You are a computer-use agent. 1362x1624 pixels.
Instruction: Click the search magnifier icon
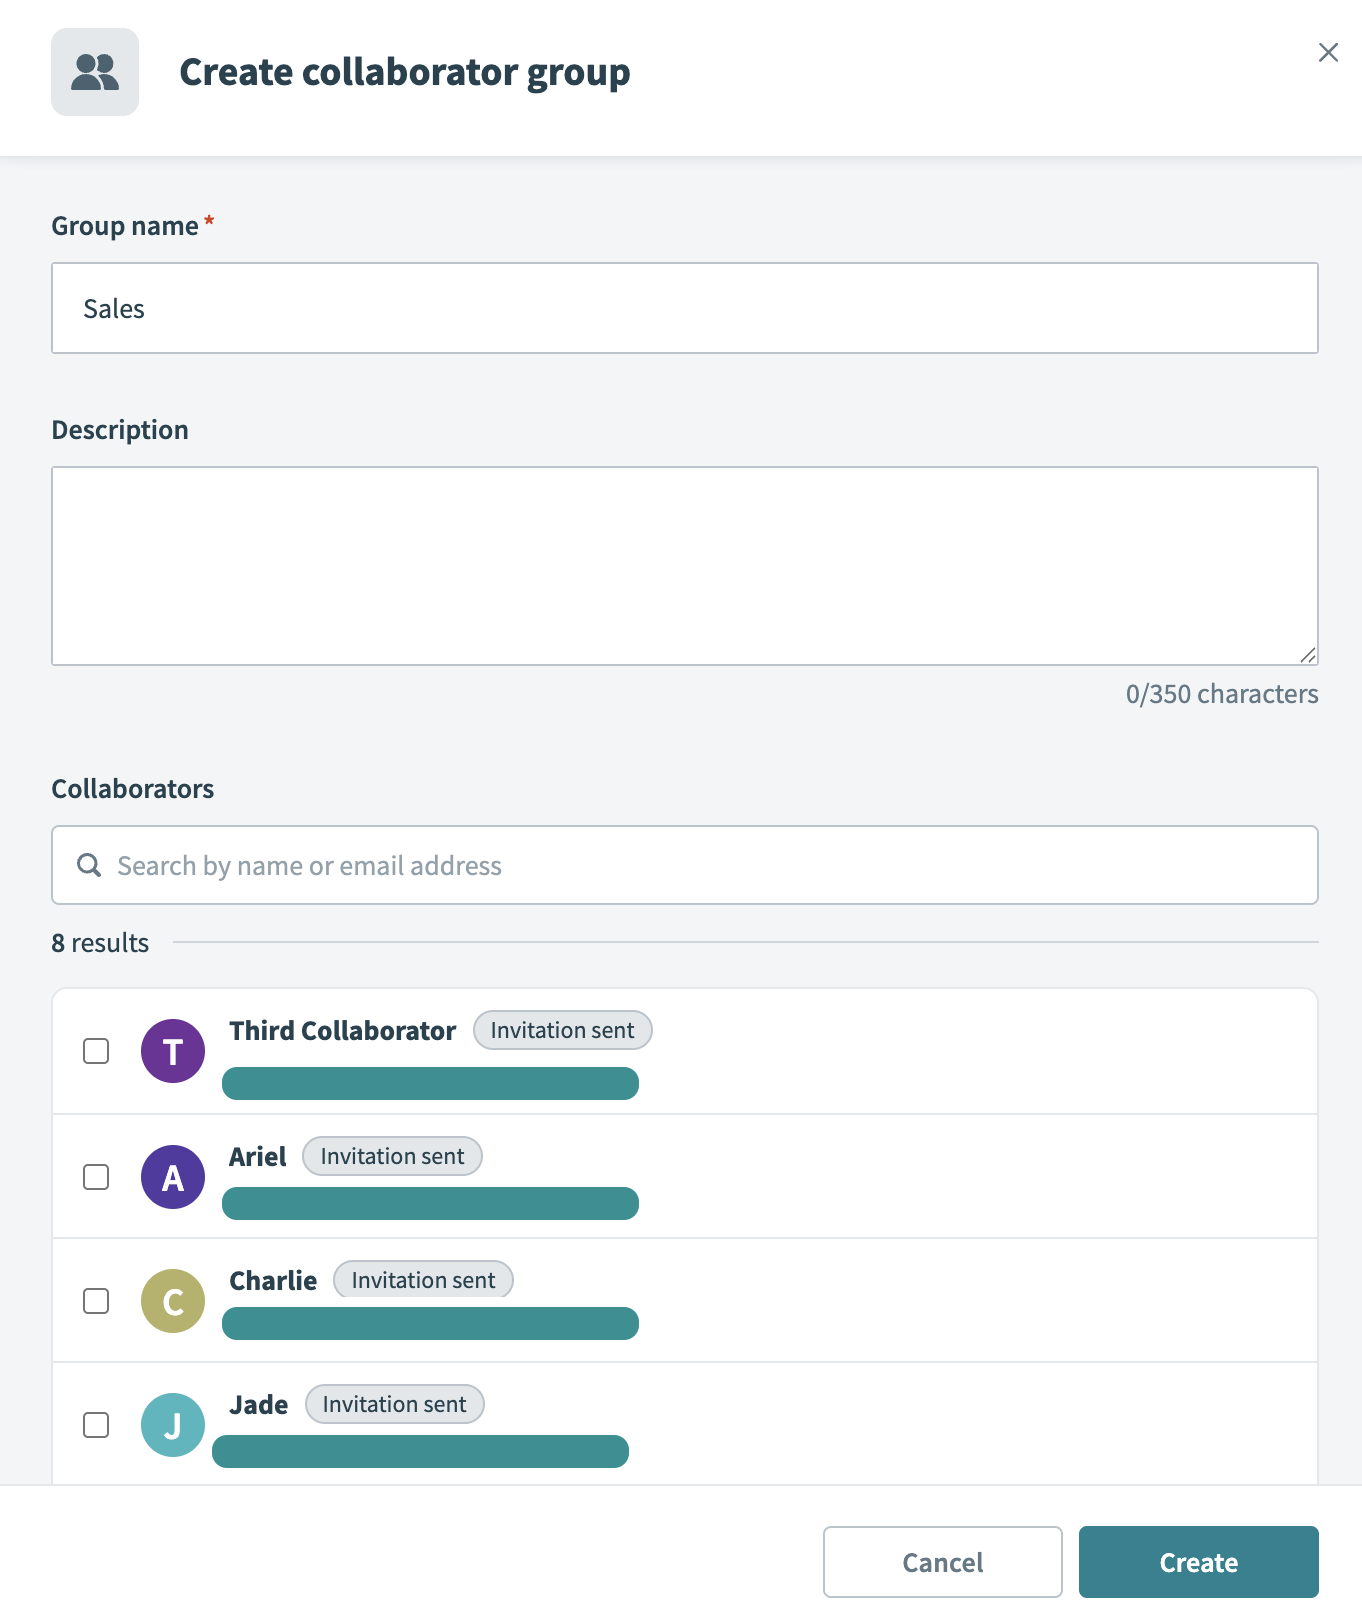89,864
